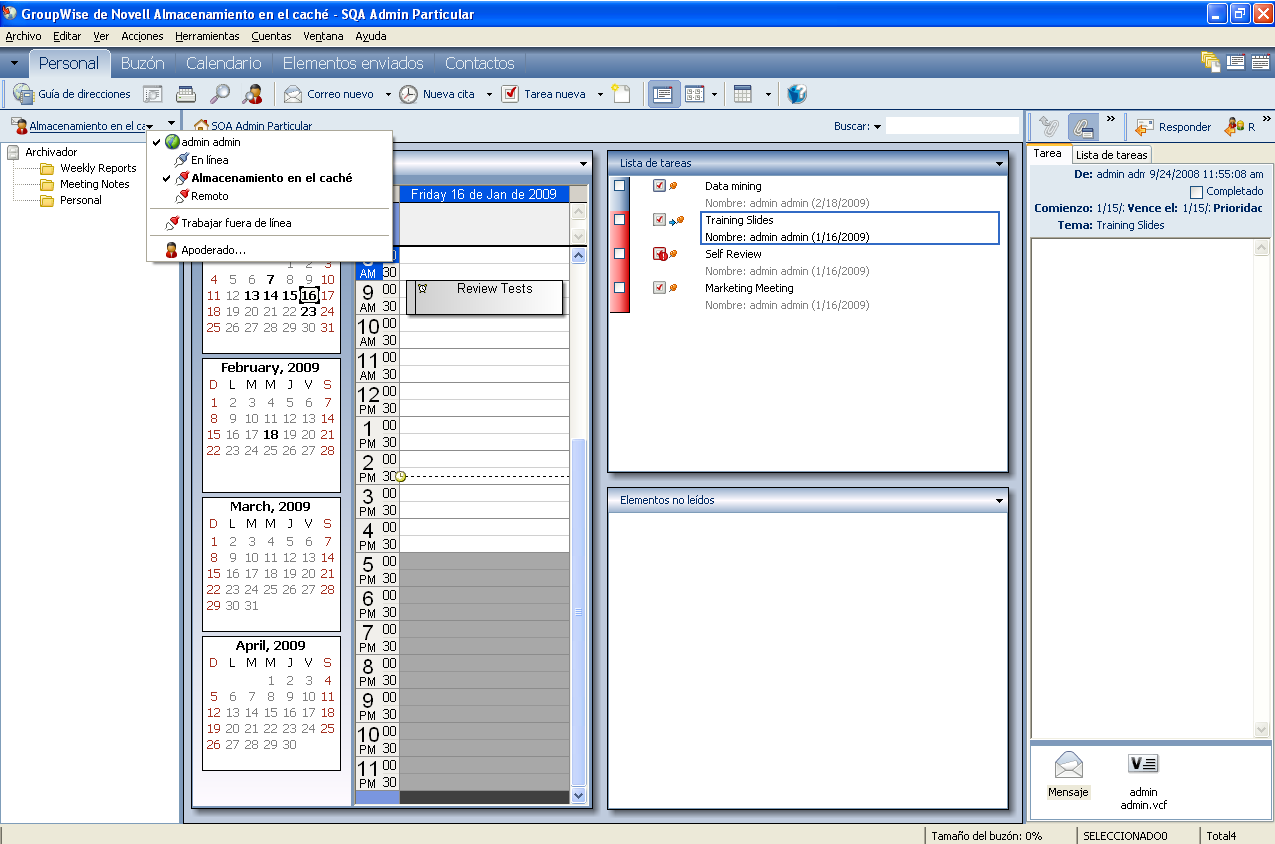
Task: Switch to the Buzón tab
Action: [x=142, y=63]
